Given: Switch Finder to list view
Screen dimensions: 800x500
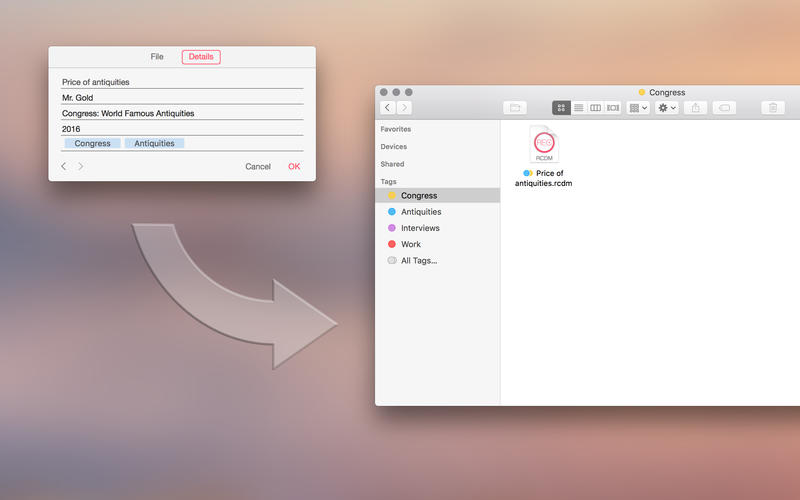Looking at the screenshot, I should click(579, 108).
